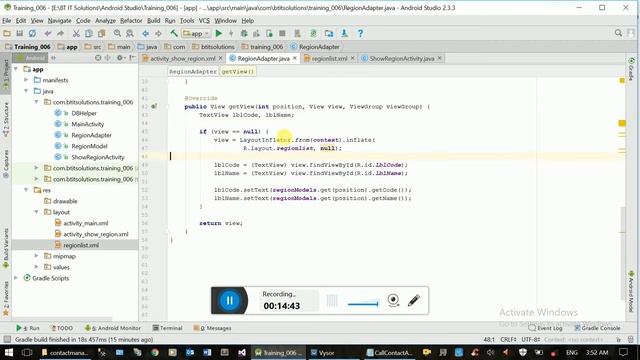Click the override gutter icon beside getView
The width and height of the screenshot is (640, 360).
[154, 107]
